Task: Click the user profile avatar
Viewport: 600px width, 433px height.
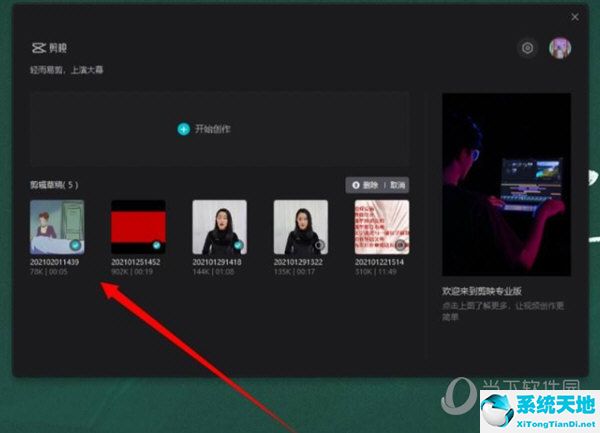Action: coord(560,48)
